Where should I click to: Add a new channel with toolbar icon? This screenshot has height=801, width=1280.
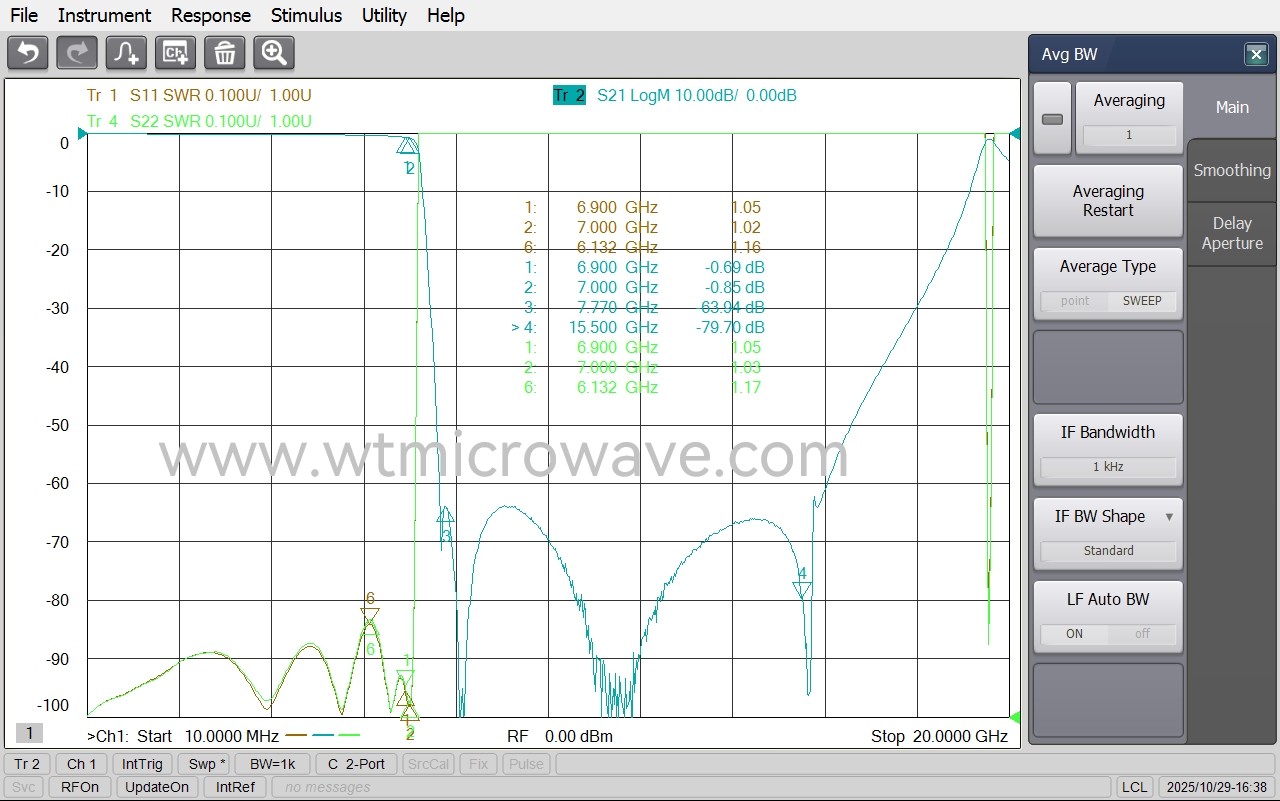pyautogui.click(x=175, y=53)
